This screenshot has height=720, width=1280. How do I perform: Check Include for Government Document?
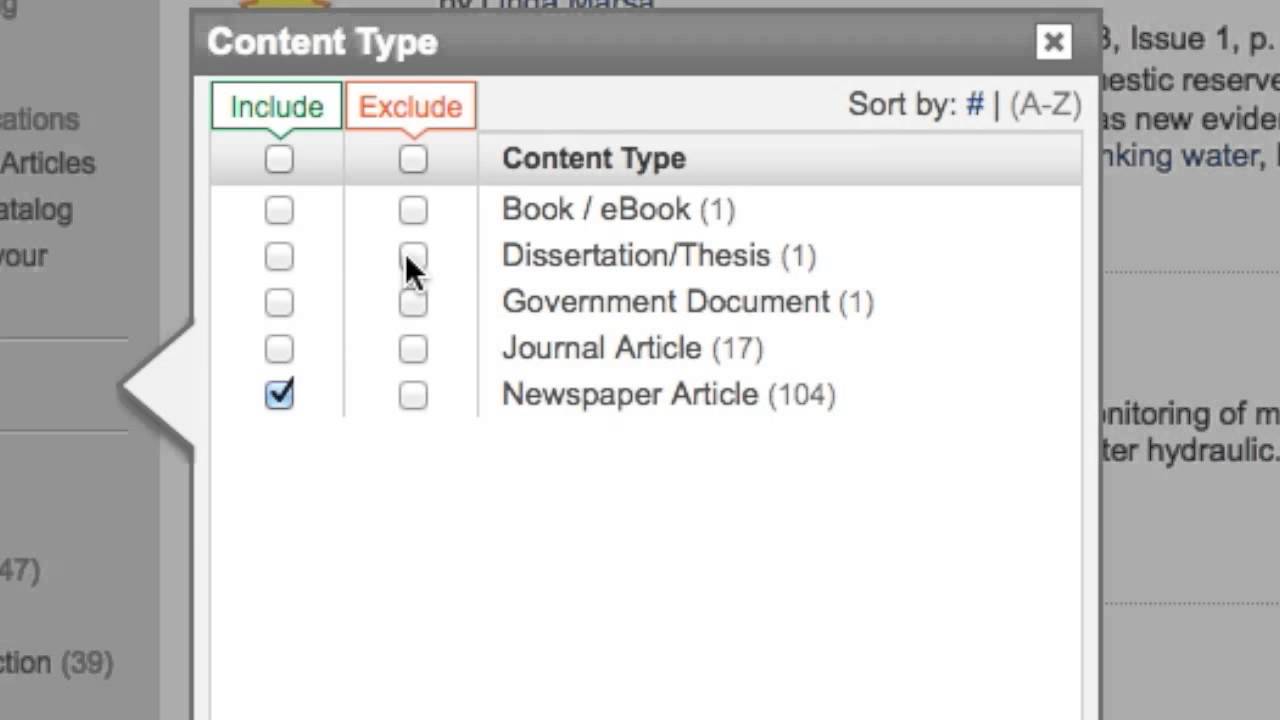(x=279, y=302)
